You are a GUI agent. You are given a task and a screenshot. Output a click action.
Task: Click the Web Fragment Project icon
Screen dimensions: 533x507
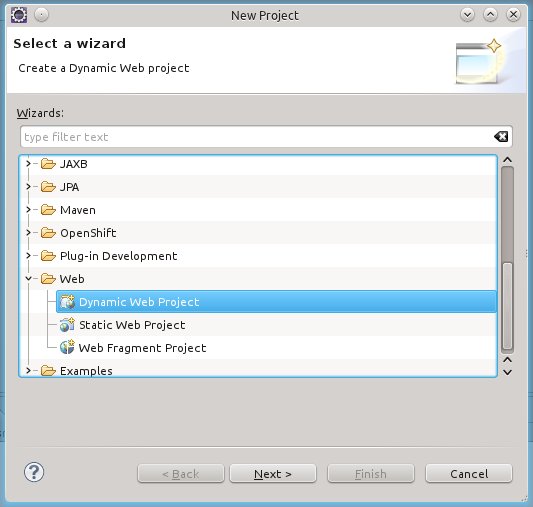pyautogui.click(x=67, y=348)
